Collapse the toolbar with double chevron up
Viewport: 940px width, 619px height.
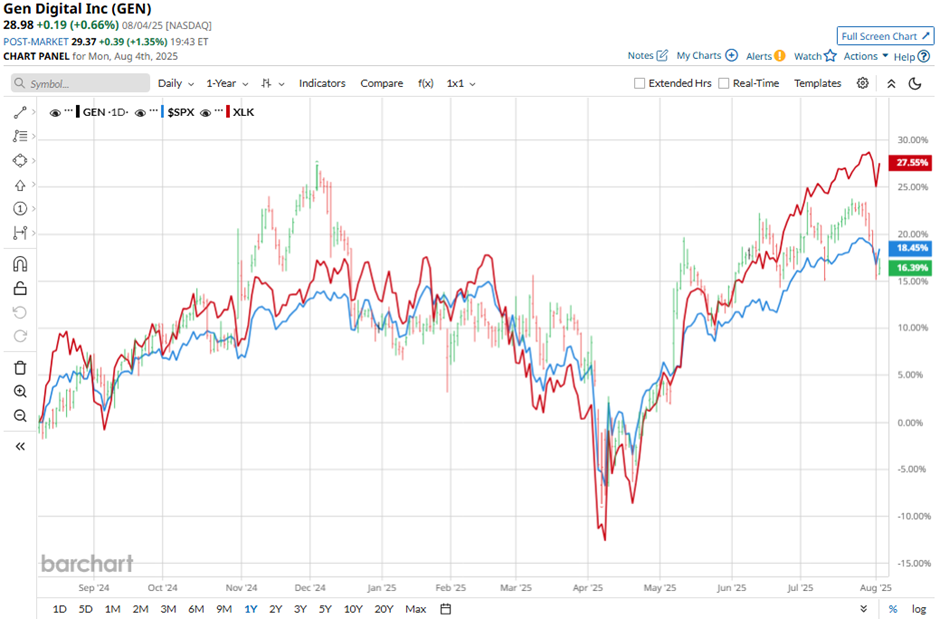tap(891, 84)
